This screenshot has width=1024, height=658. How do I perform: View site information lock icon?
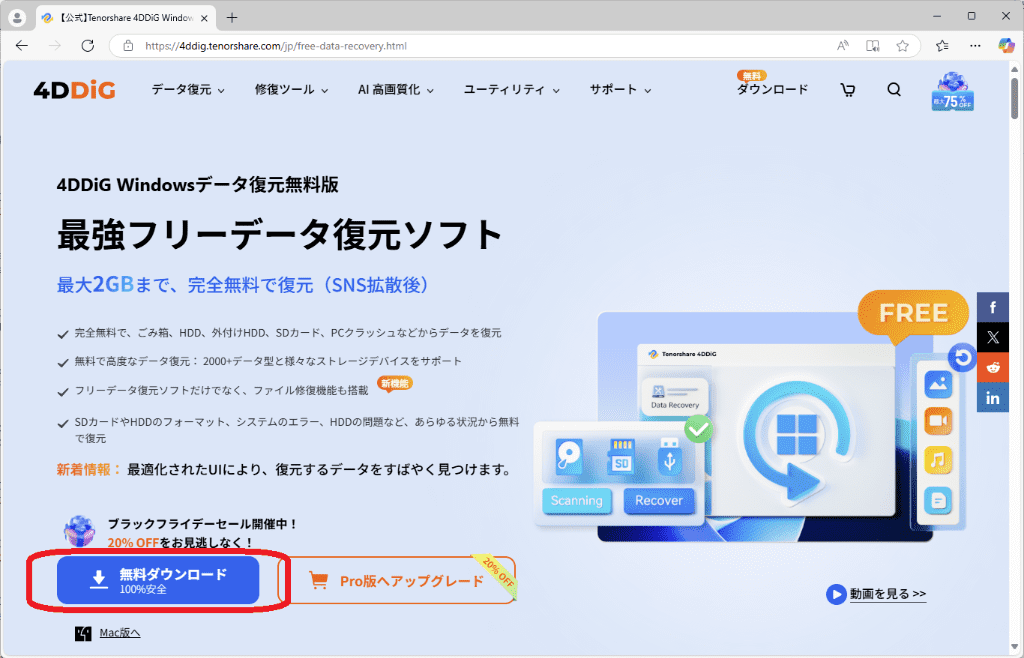click(x=129, y=46)
